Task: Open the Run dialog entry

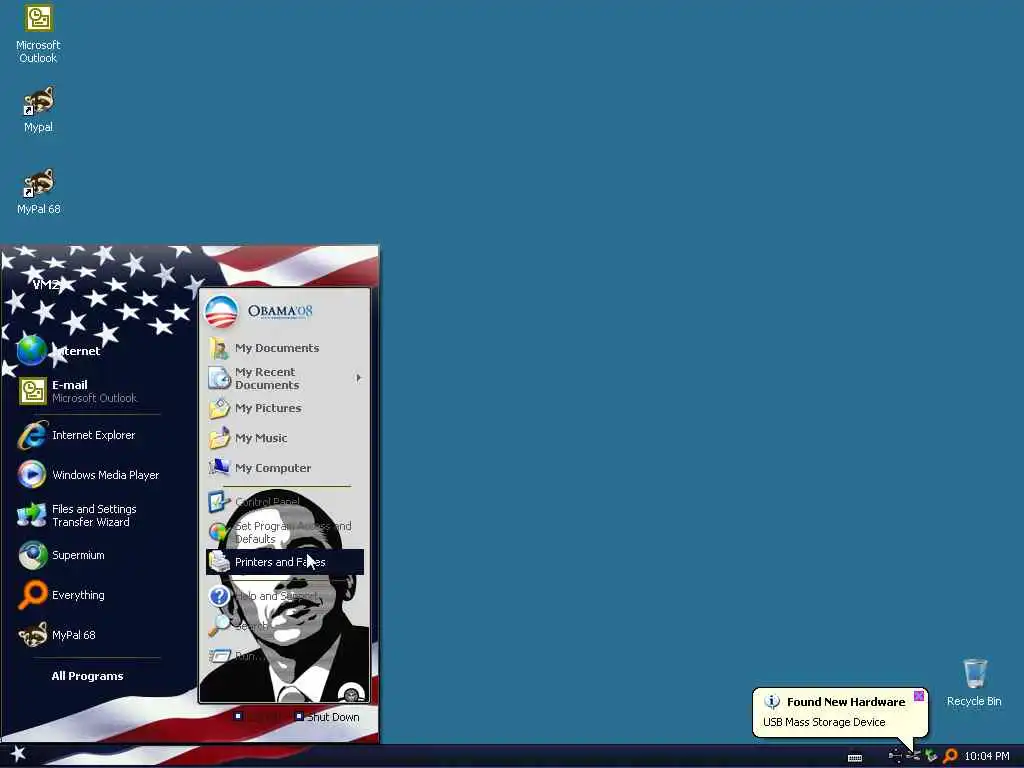Action: [285, 656]
